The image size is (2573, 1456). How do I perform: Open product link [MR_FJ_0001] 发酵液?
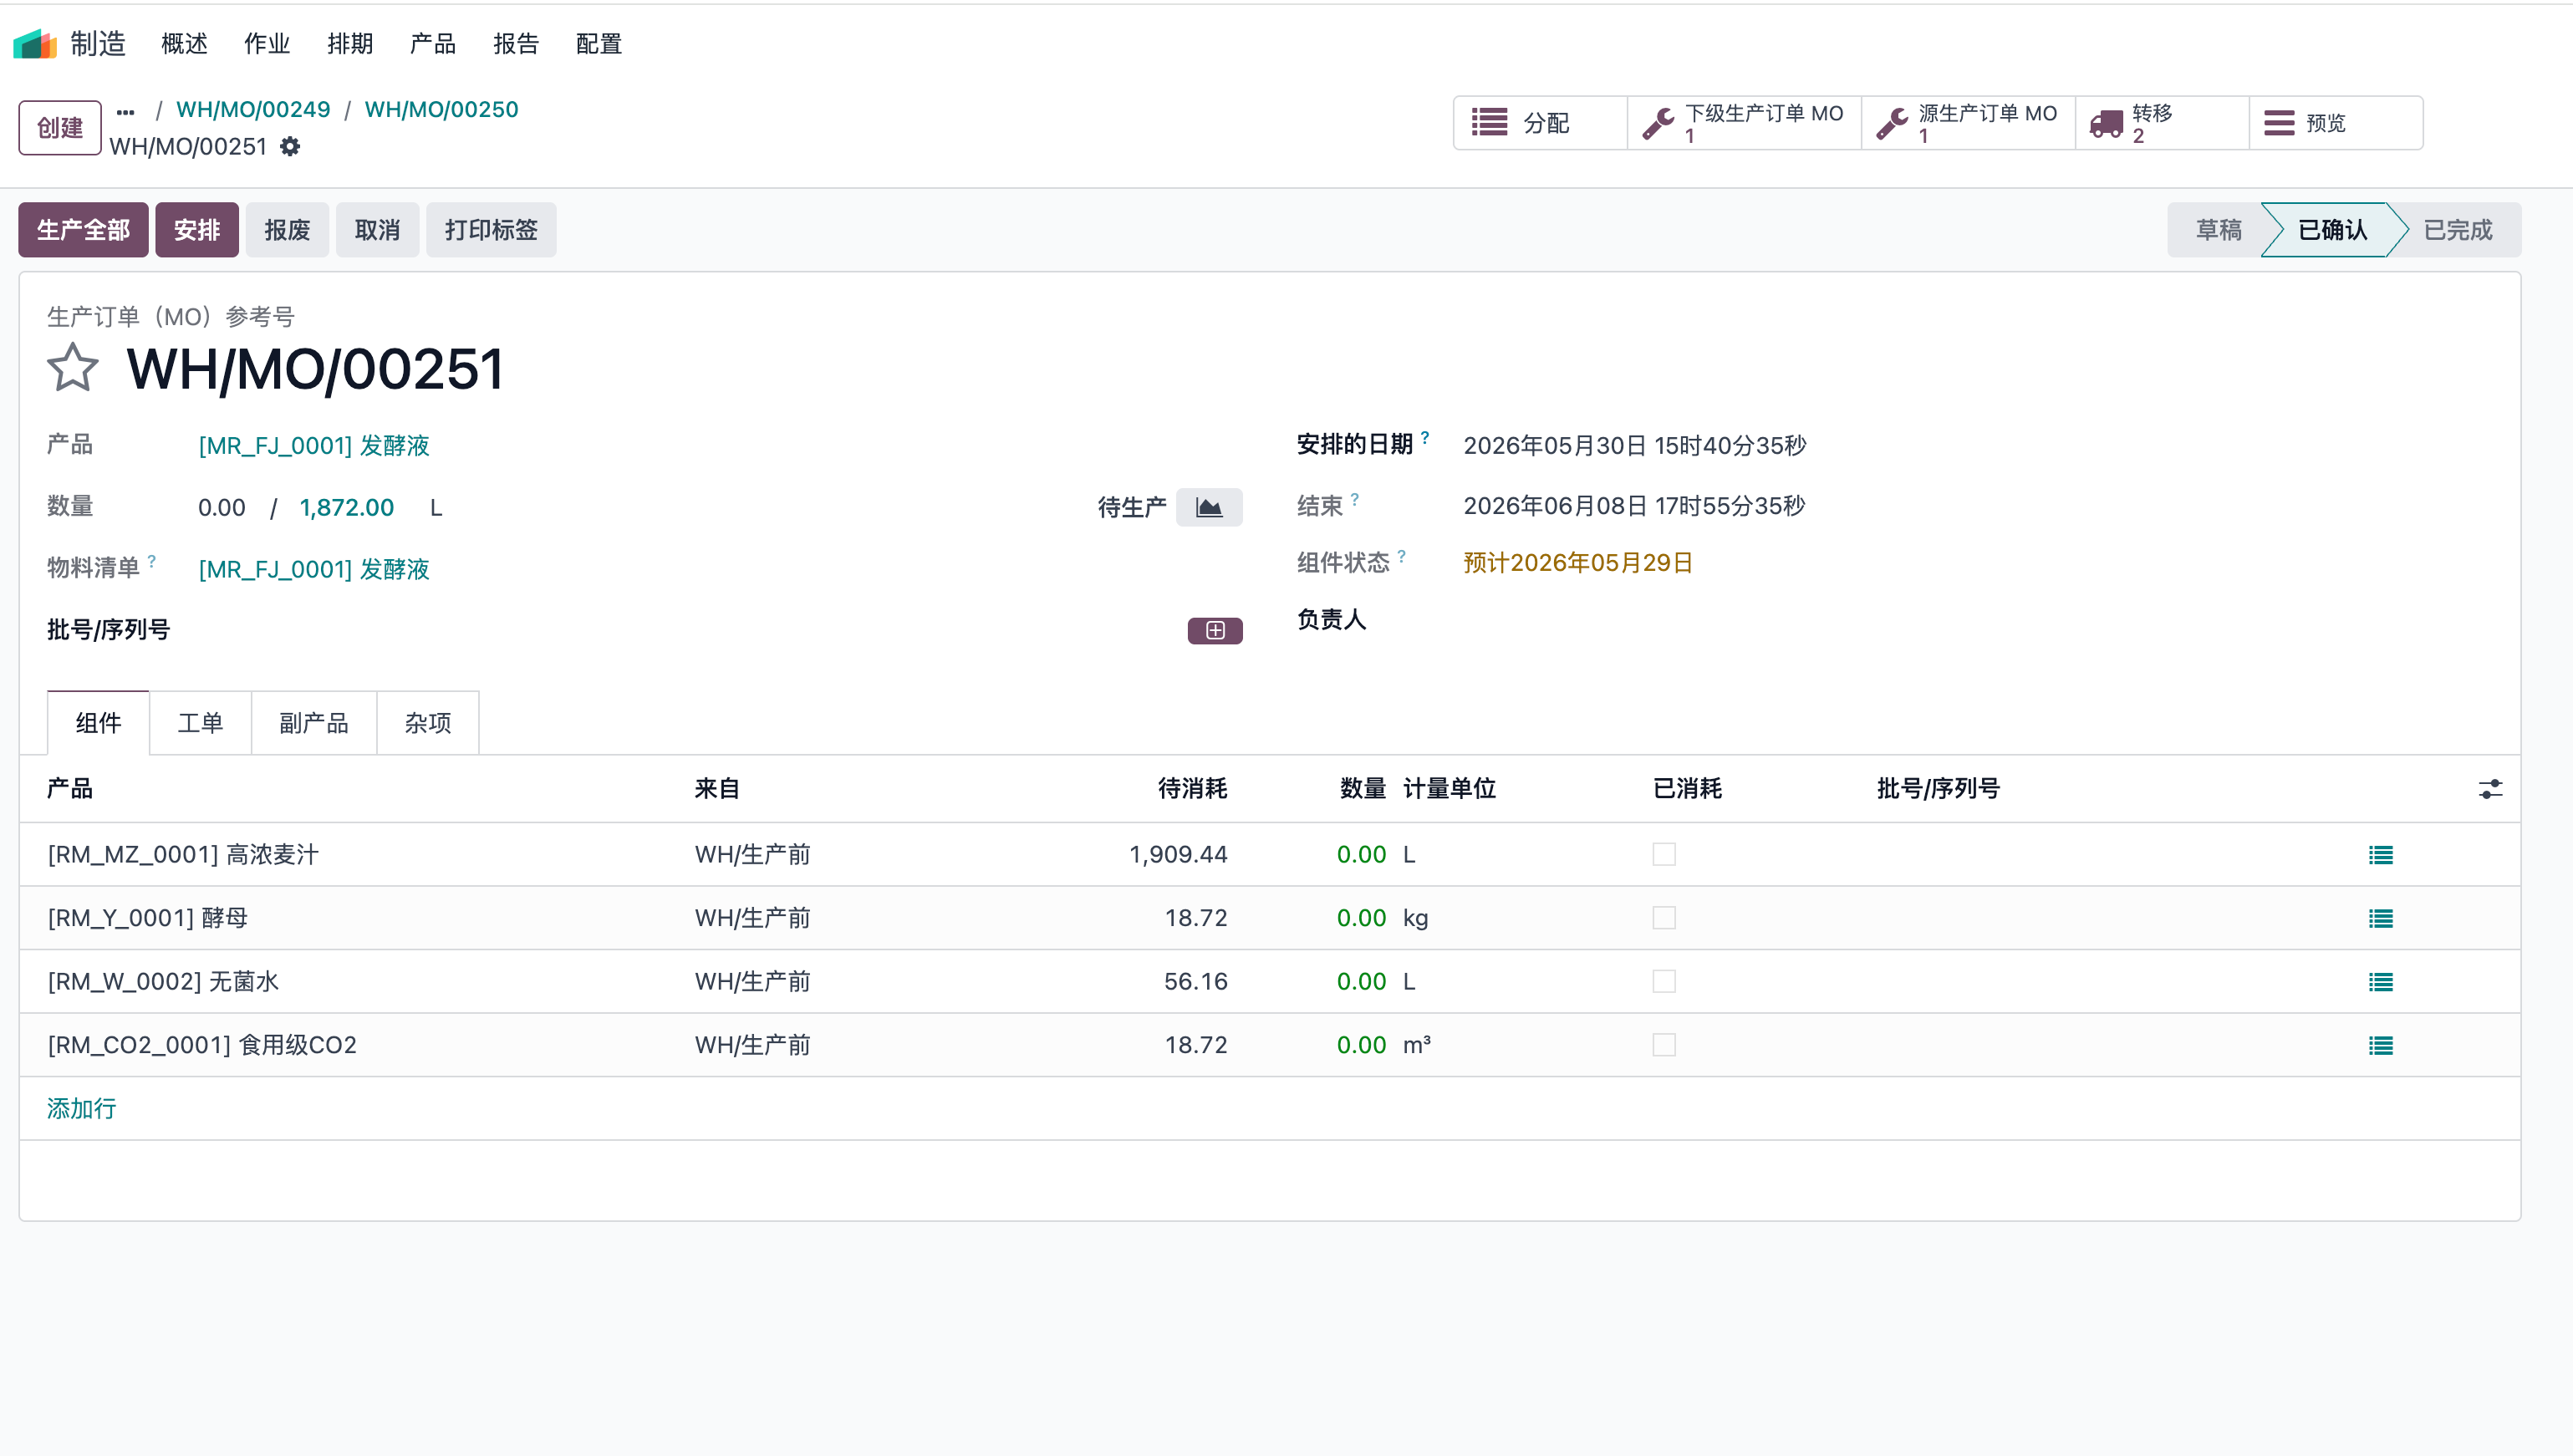[x=314, y=445]
